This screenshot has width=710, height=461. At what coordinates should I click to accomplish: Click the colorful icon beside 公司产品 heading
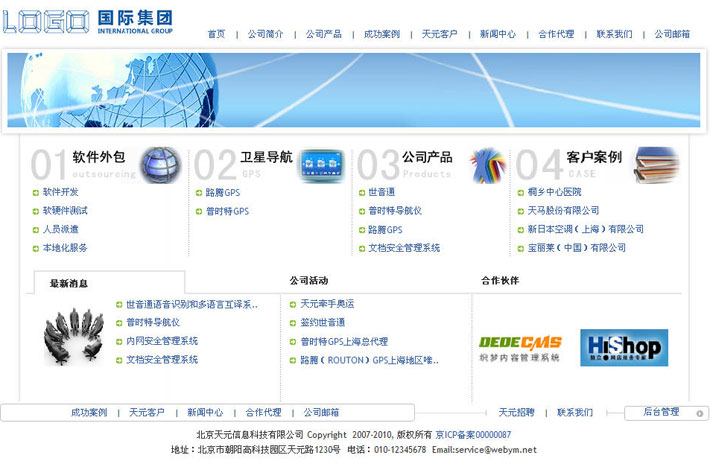487,165
